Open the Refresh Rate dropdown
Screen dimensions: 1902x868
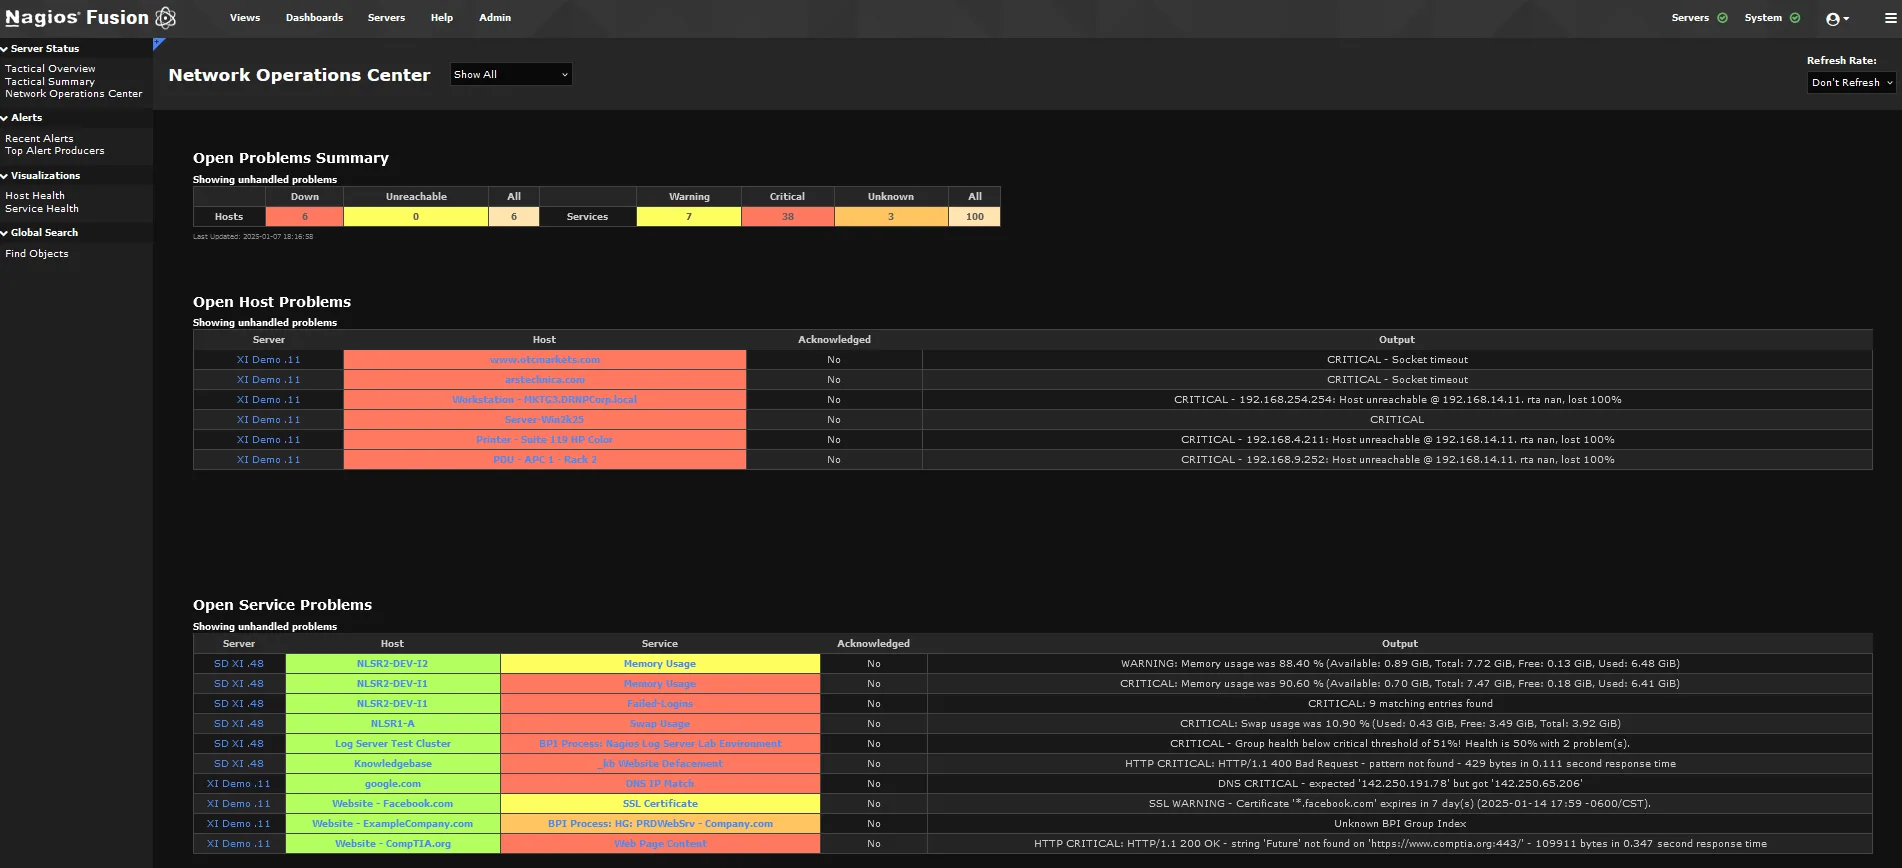pyautogui.click(x=1851, y=83)
